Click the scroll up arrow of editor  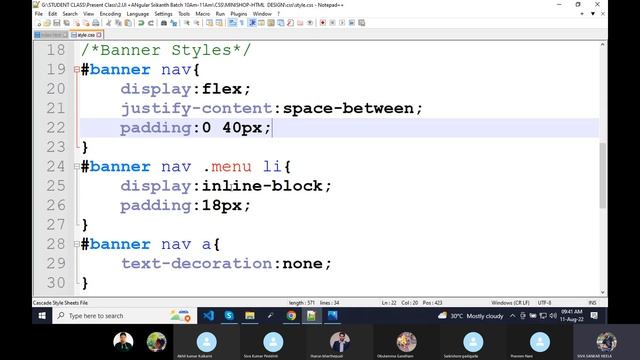[x=602, y=44]
